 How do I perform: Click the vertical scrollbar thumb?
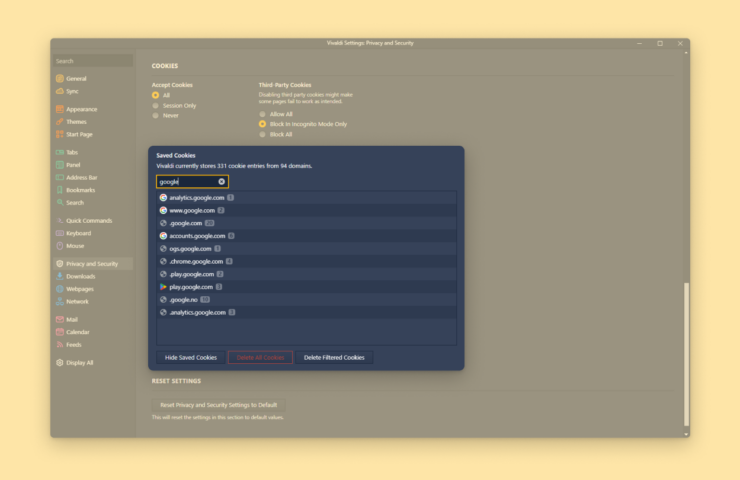(686, 354)
